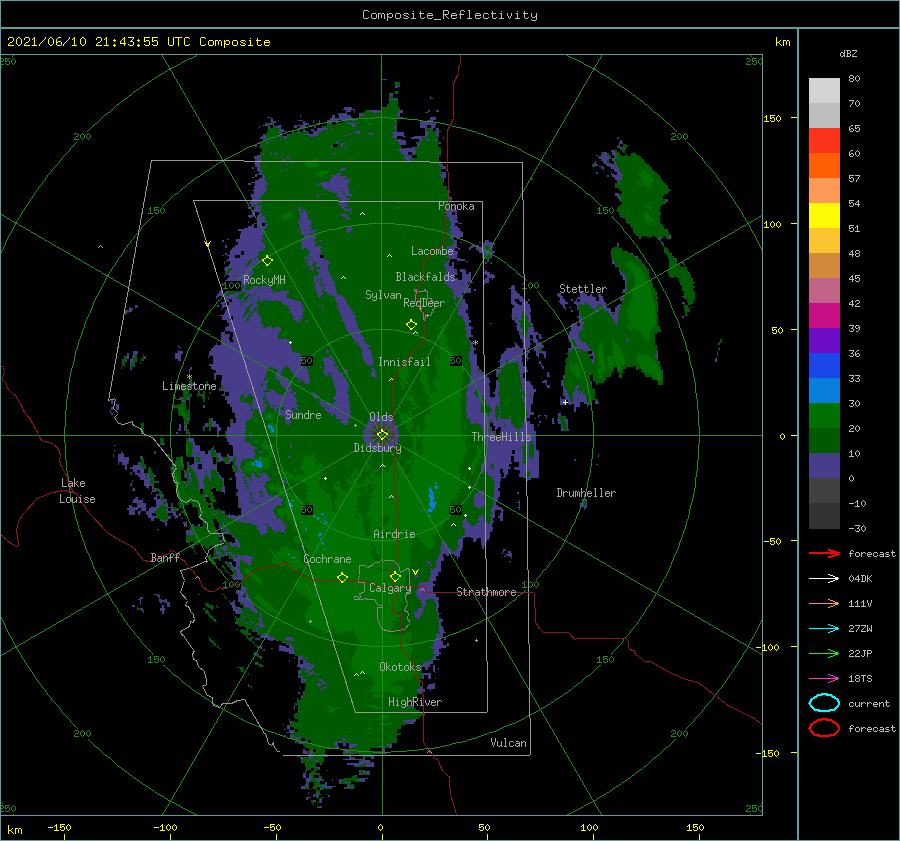Click the yellow swatch in dBZ legend

824,216
